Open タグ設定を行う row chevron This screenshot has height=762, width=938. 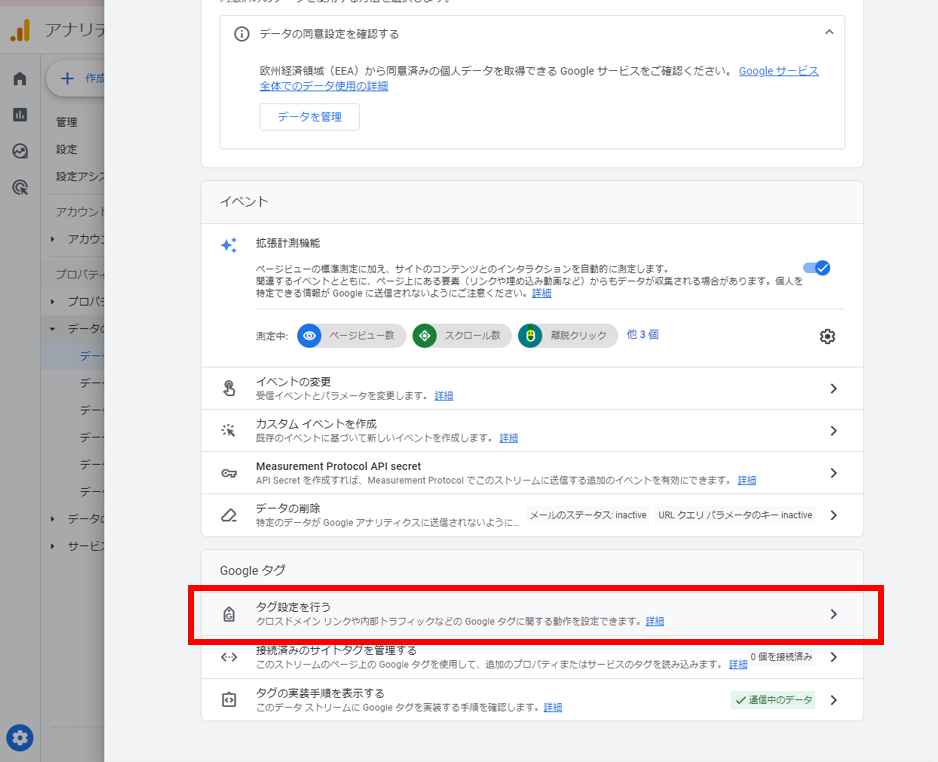(834, 614)
